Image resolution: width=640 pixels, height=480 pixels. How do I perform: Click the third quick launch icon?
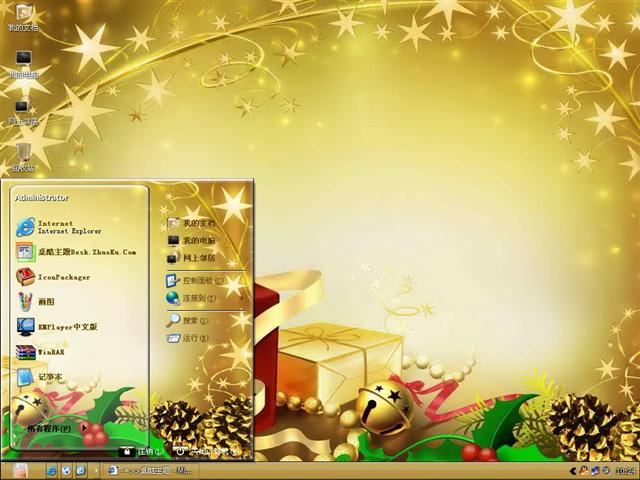tap(81, 471)
